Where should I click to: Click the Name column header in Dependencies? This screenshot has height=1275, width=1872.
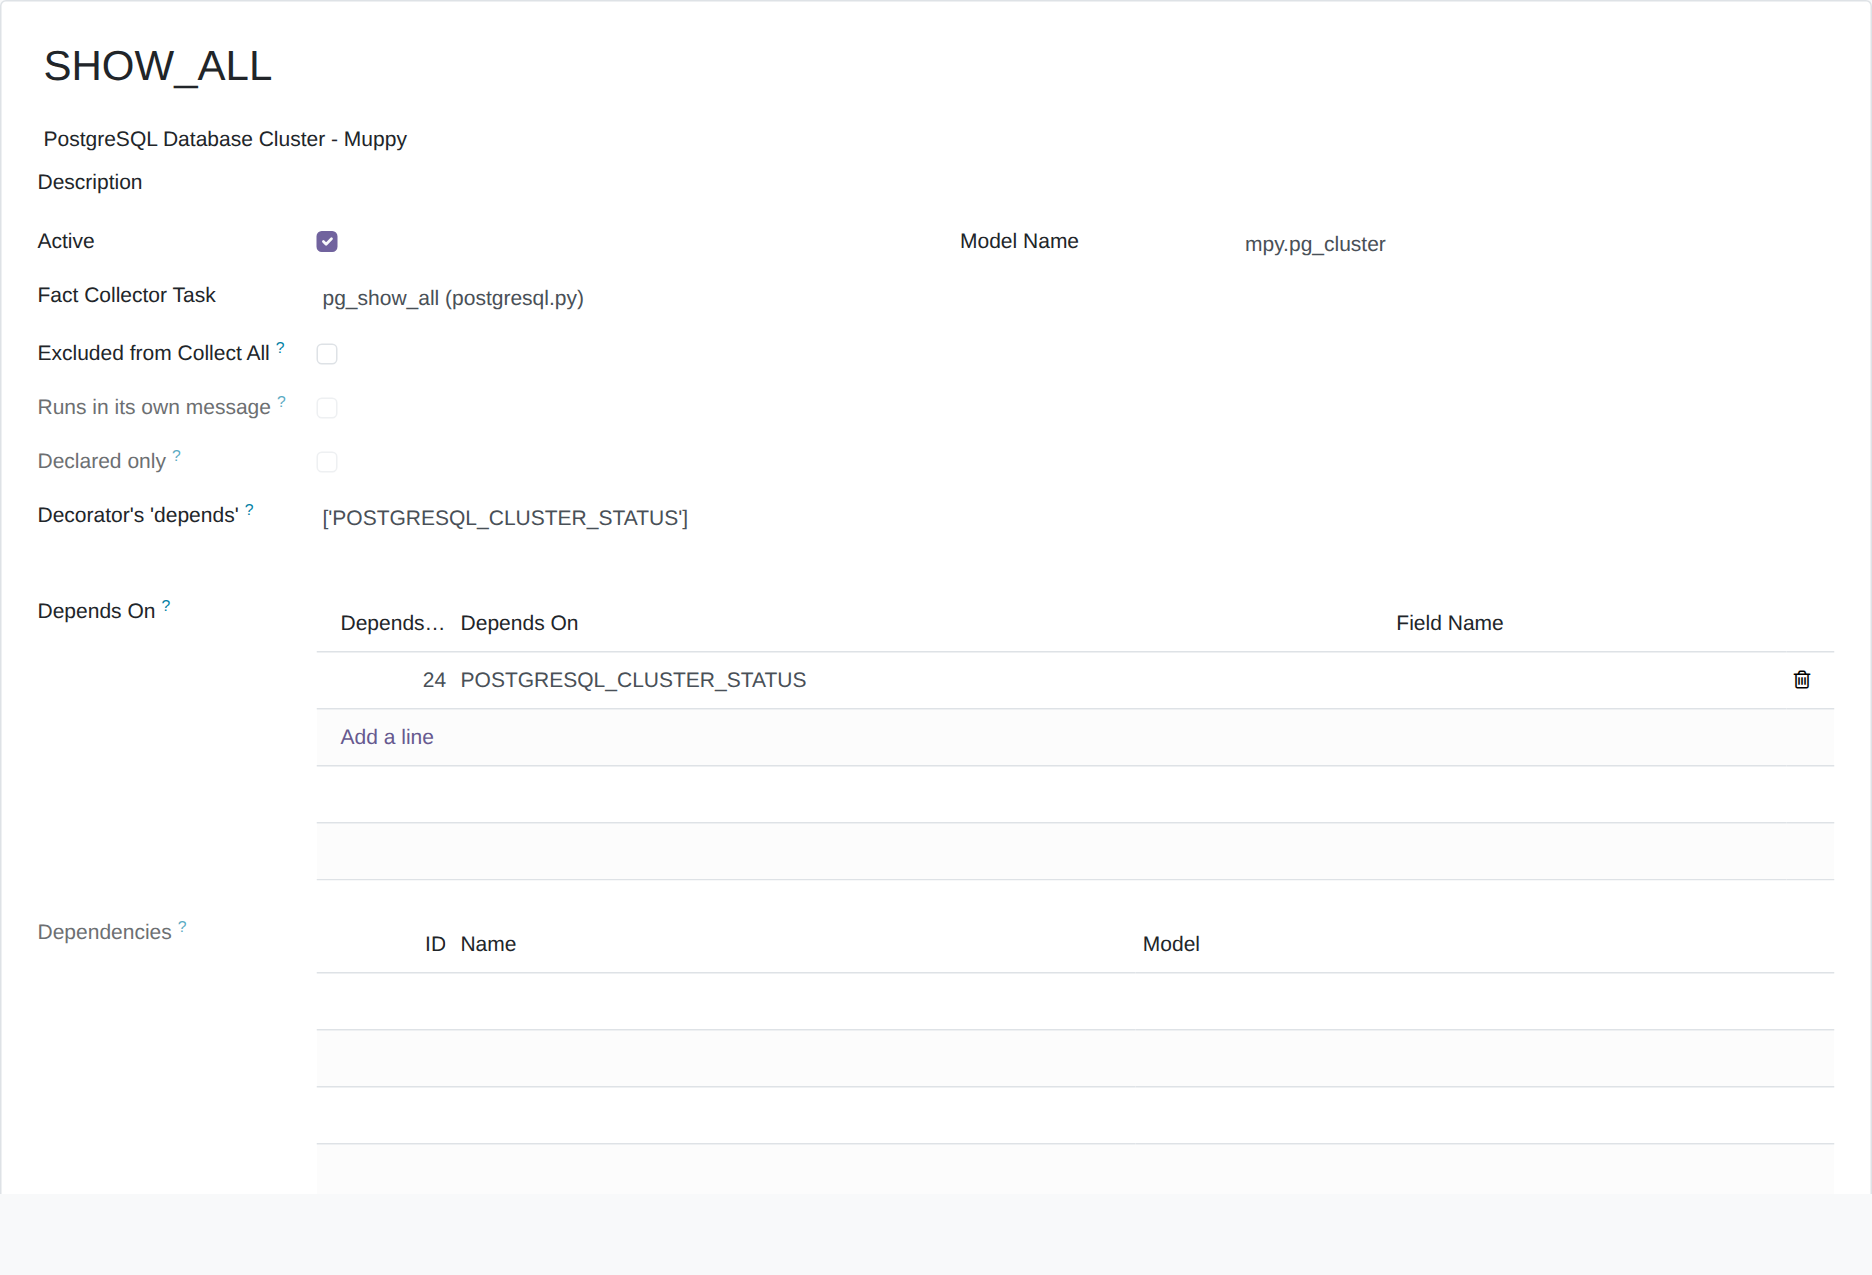[488, 944]
